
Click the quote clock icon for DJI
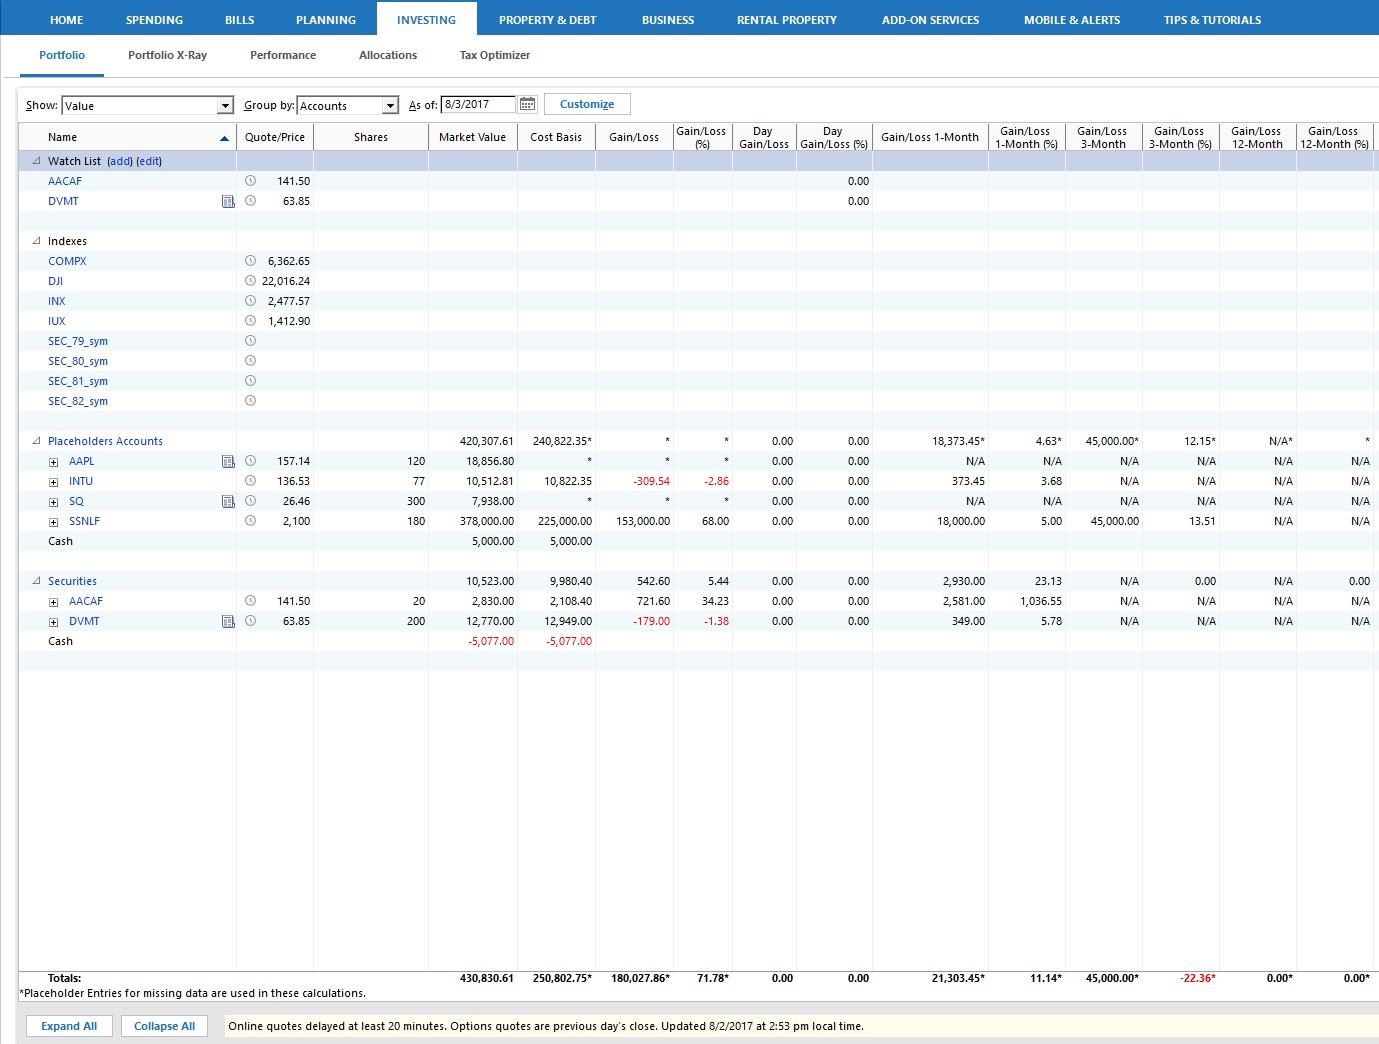250,281
